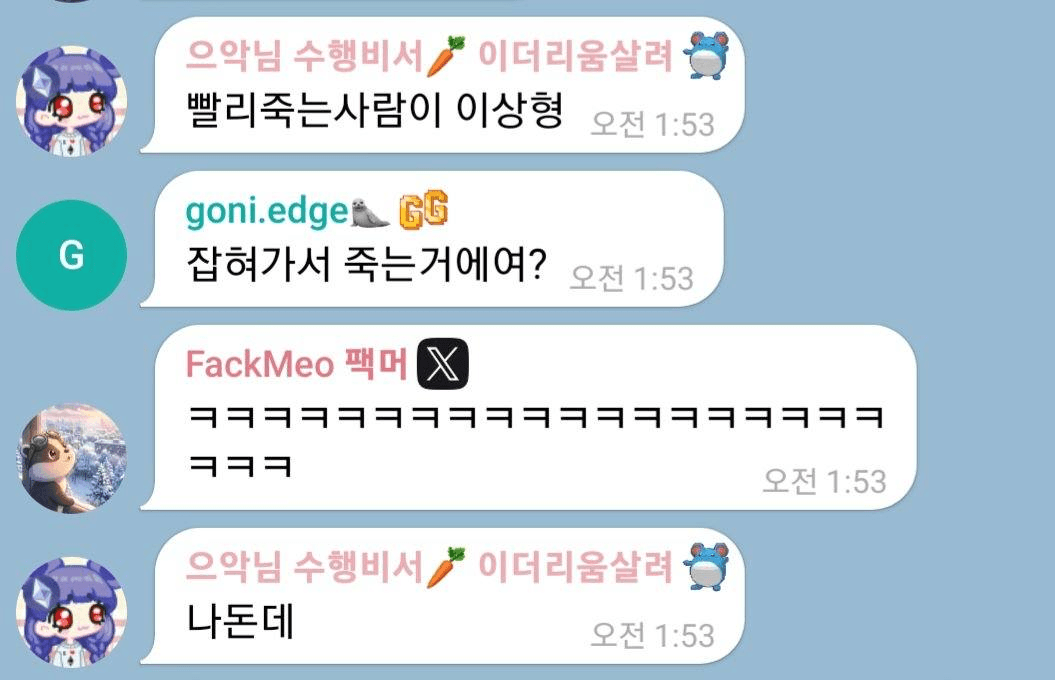Click the blue mouse emoji above "나돈데"

(x=705, y=566)
